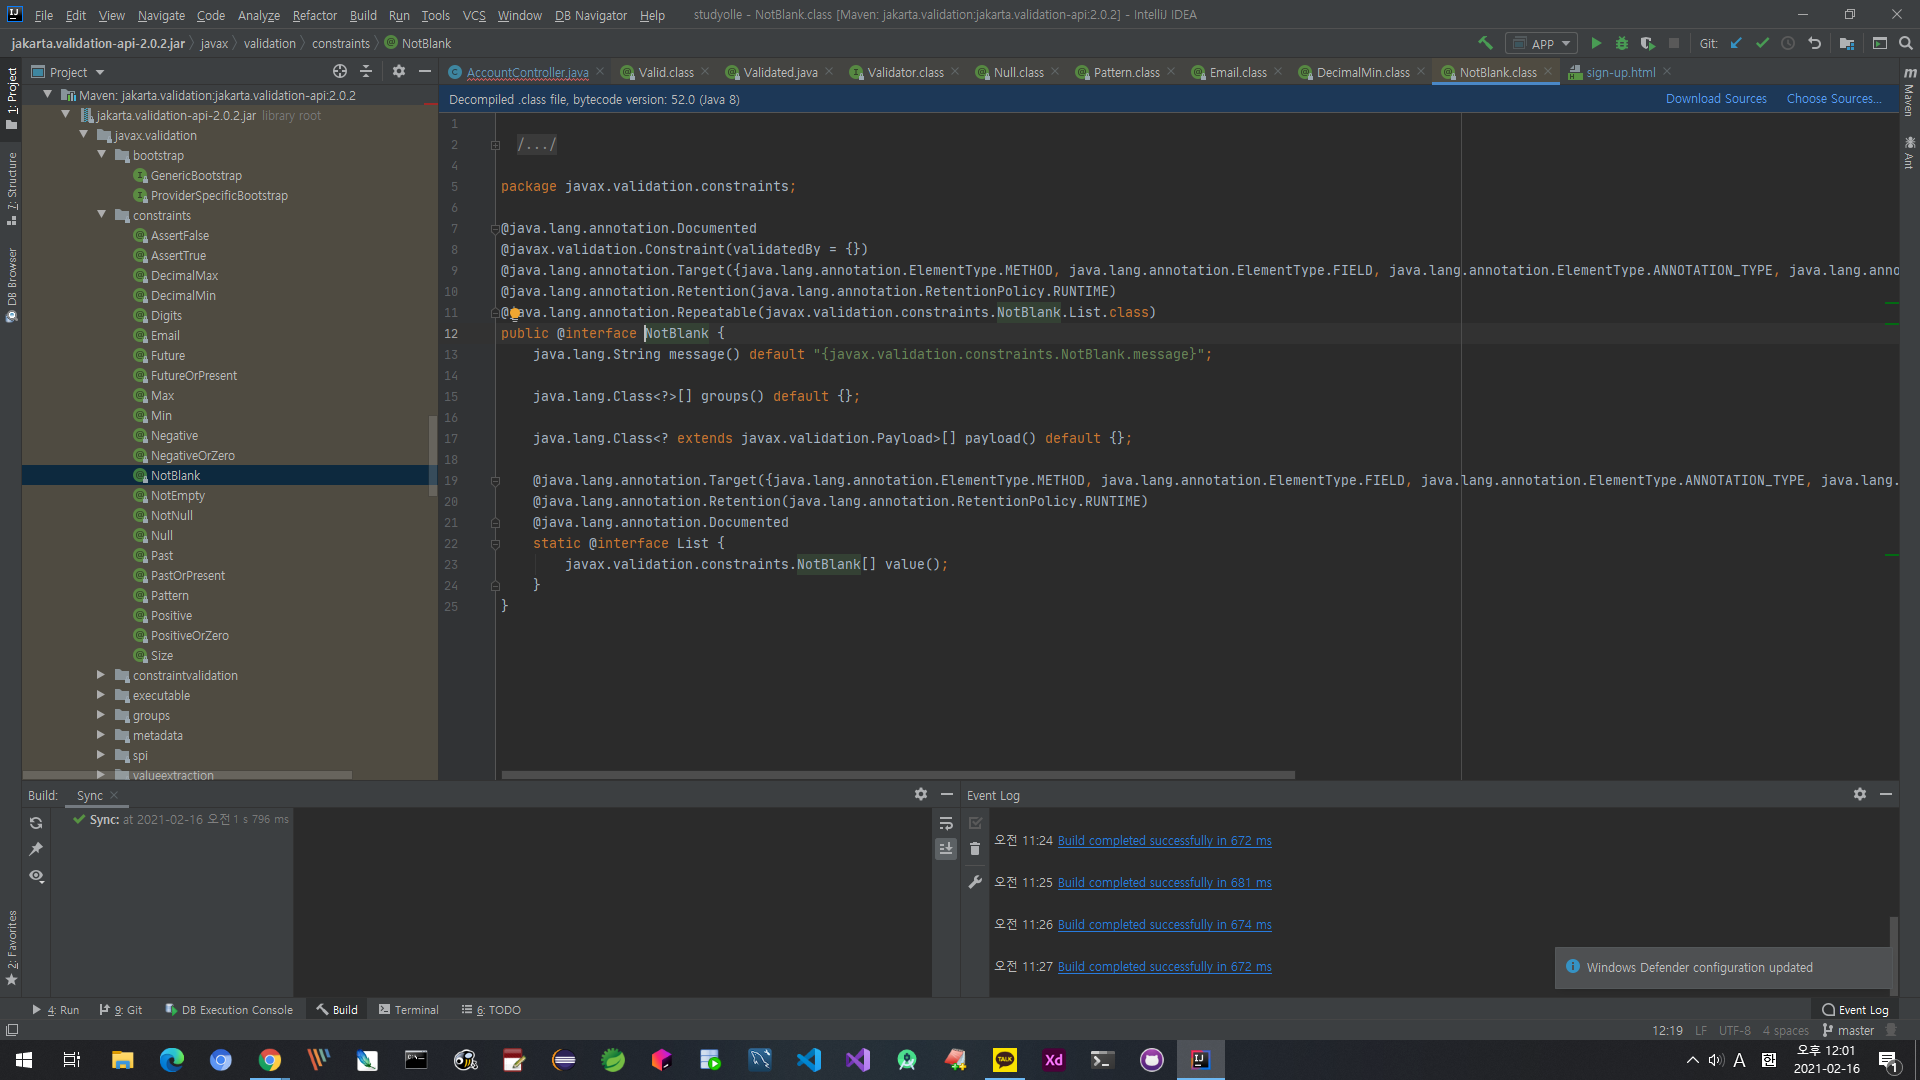Click the locate-in-project target icon
Image resolution: width=1920 pixels, height=1080 pixels.
pyautogui.click(x=340, y=71)
